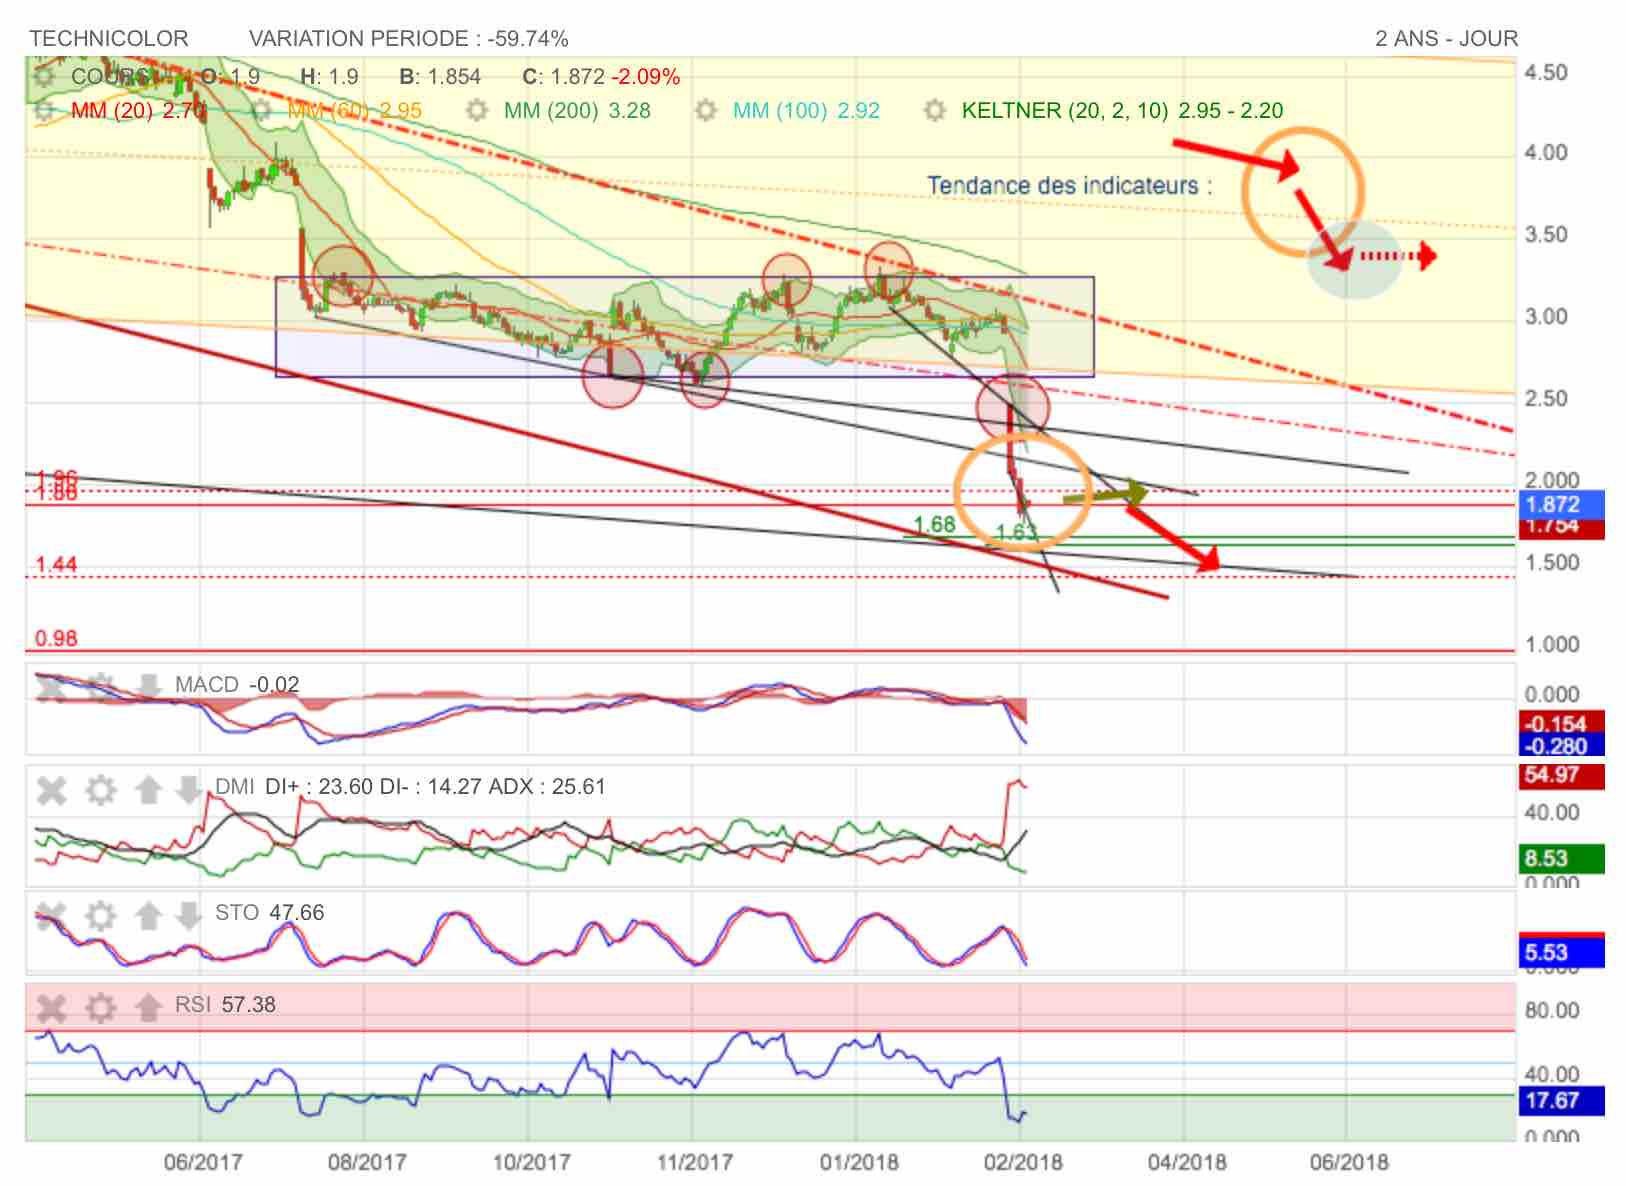The height and width of the screenshot is (1186, 1626).
Task: Click the MM (200) 3.28 legend label
Action: [x=577, y=111]
